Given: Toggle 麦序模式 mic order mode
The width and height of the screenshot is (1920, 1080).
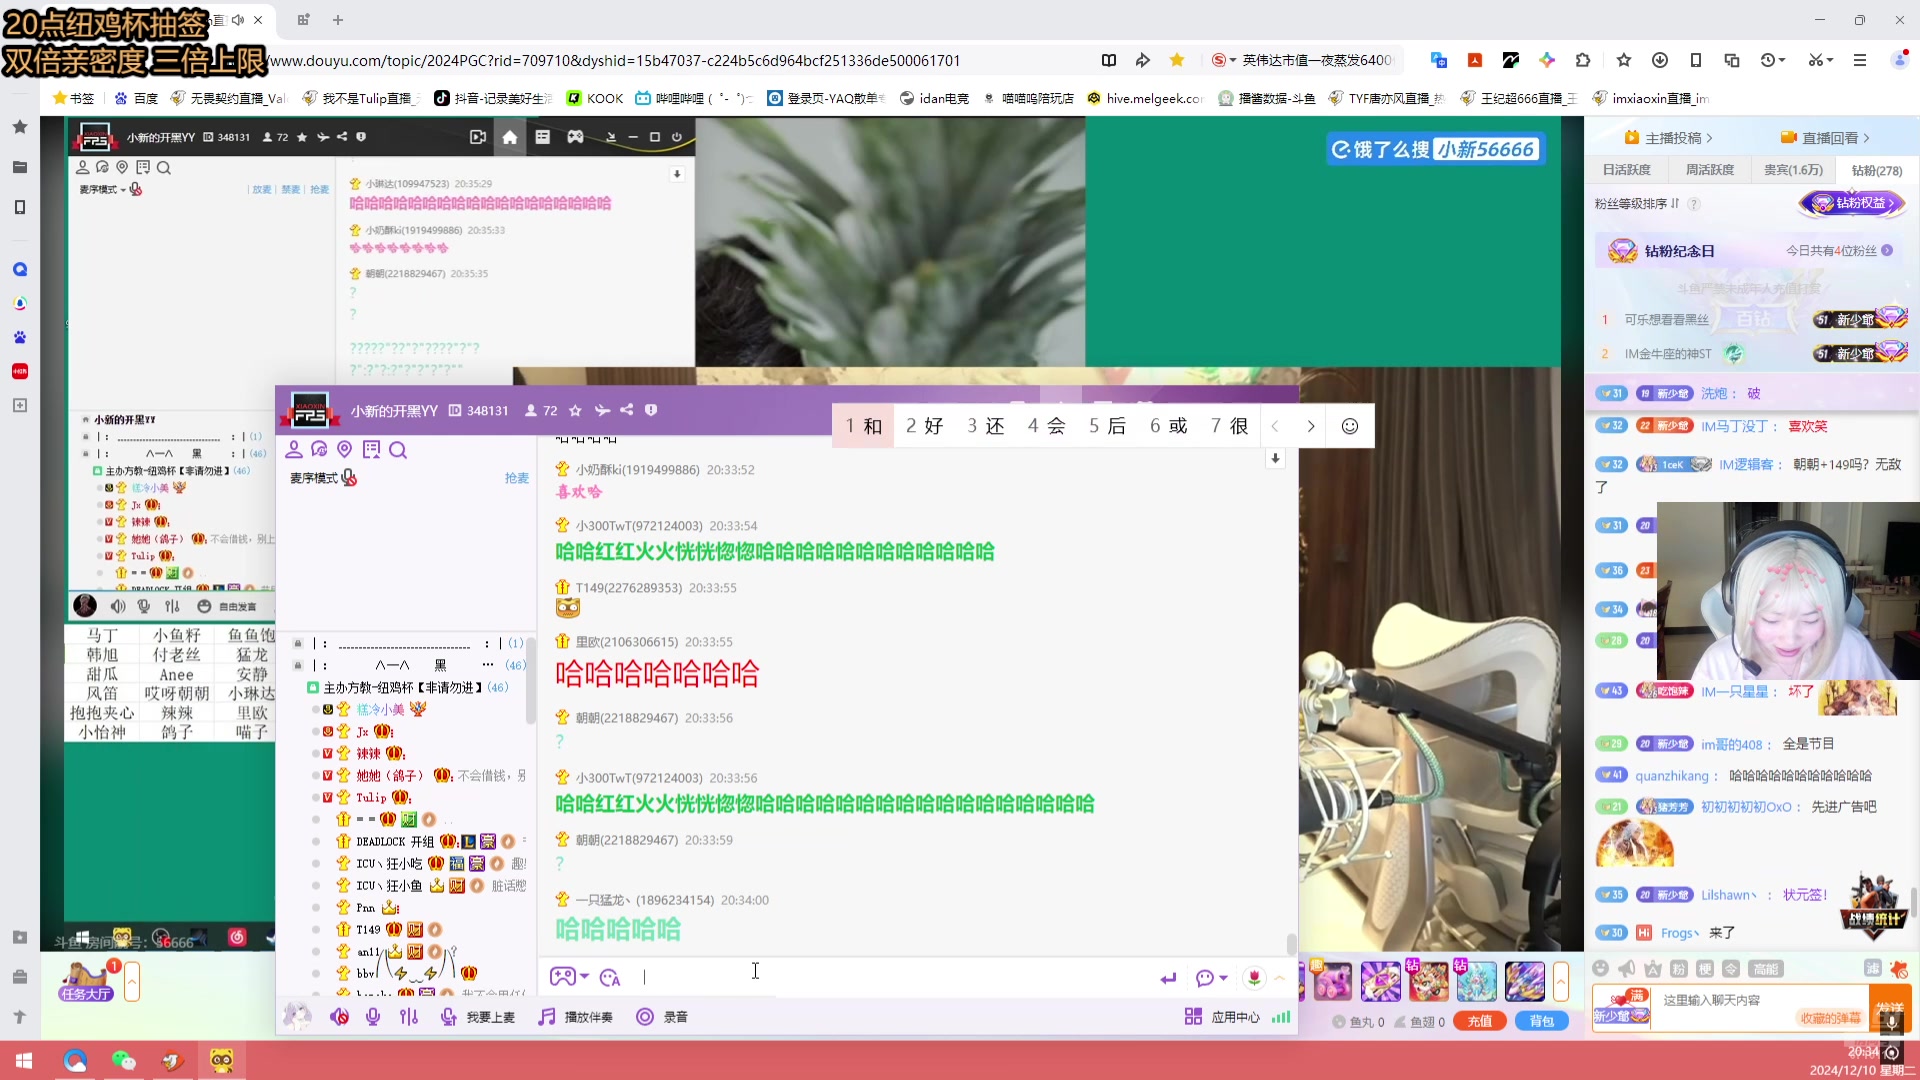Looking at the screenshot, I should 323,478.
